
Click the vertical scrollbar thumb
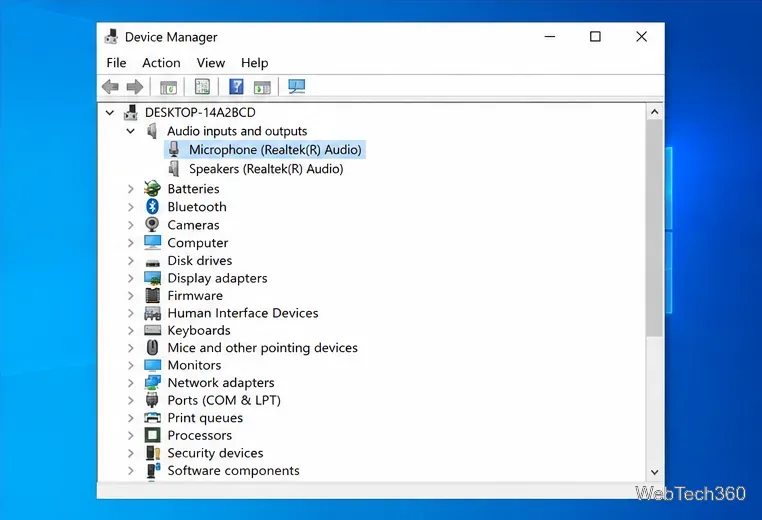pos(655,227)
